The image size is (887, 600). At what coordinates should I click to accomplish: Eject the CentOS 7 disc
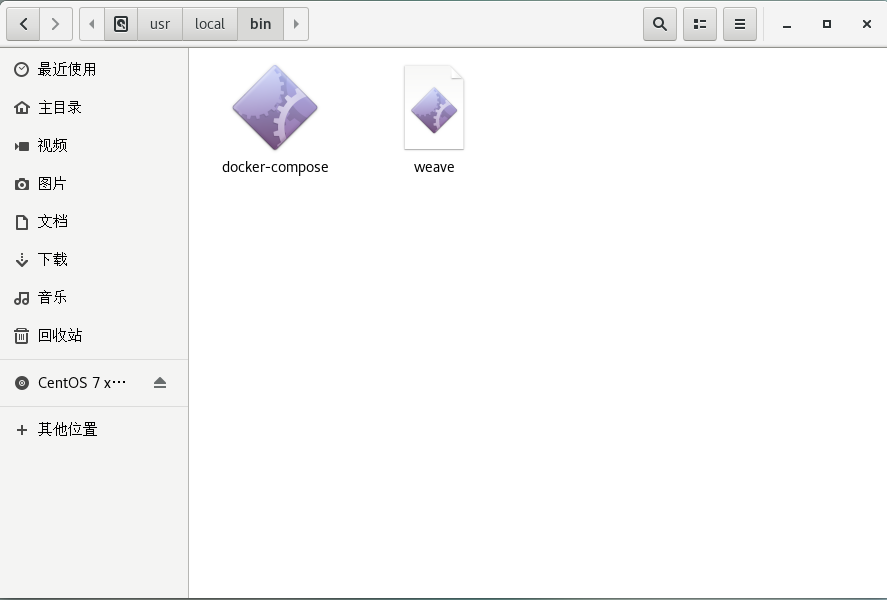coord(160,383)
